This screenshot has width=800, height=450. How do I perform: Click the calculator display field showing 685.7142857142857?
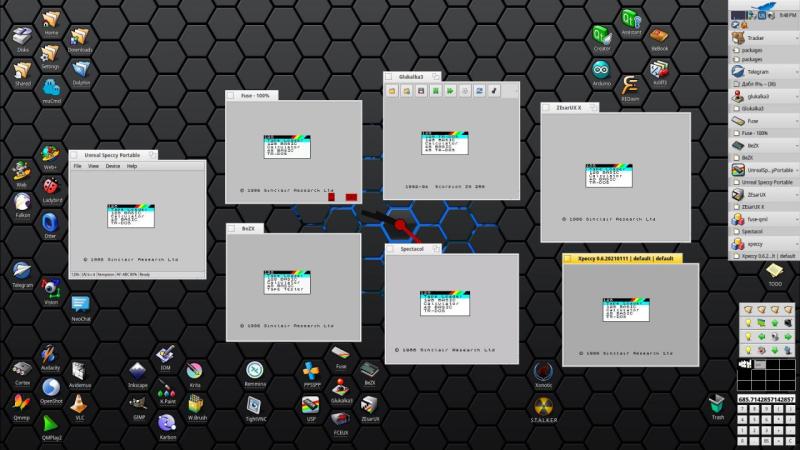(767, 399)
